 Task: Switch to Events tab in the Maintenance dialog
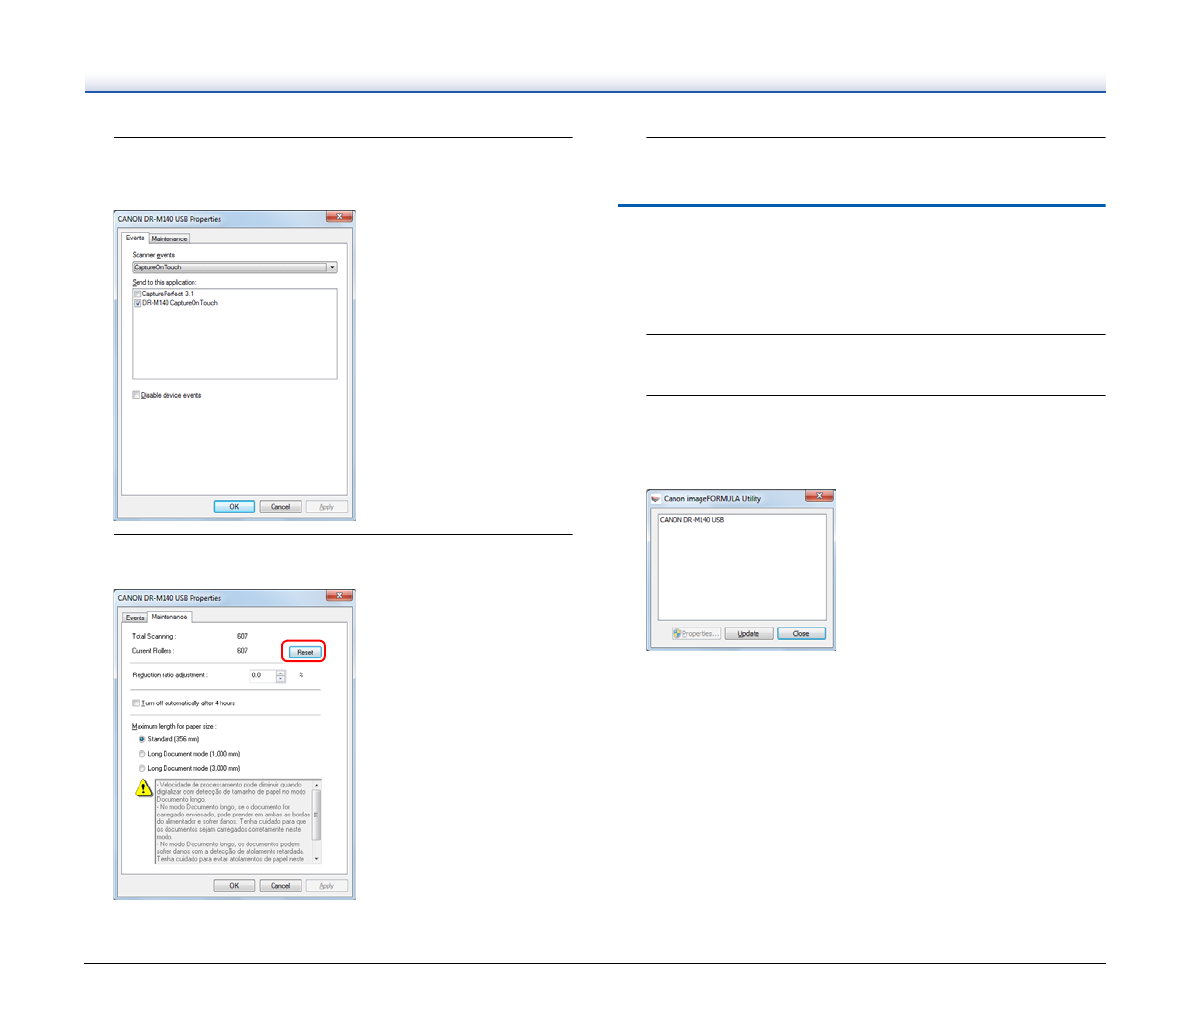(x=135, y=618)
